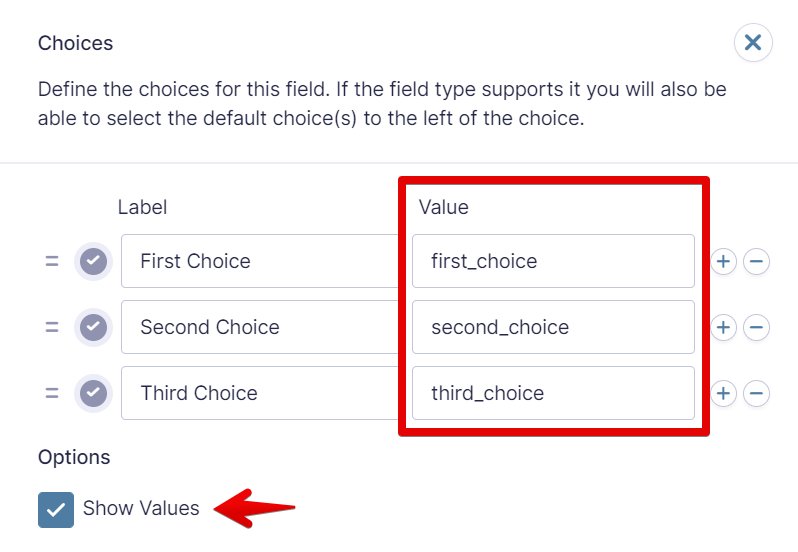798x552 pixels.
Task: Toggle Second Choice as default selection
Action: (x=93, y=327)
